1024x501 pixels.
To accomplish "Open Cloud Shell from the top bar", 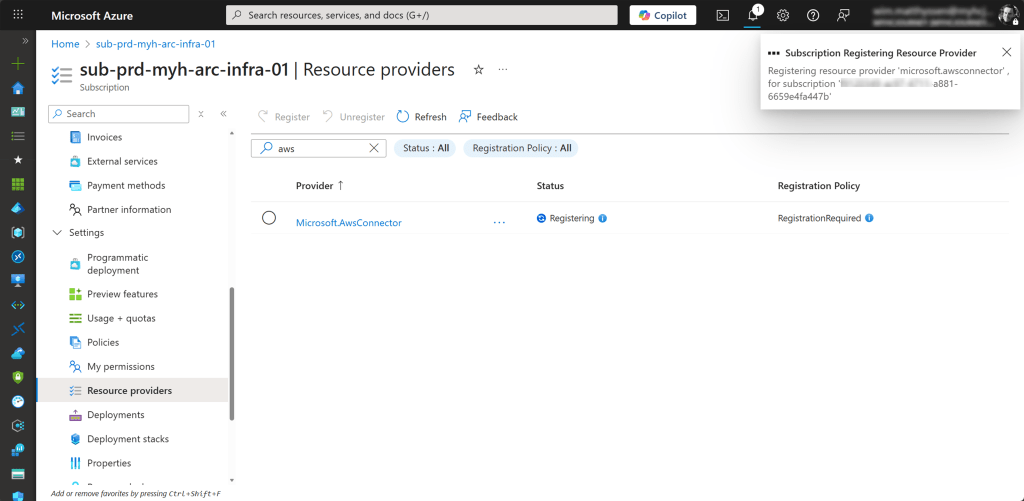I will pos(723,15).
